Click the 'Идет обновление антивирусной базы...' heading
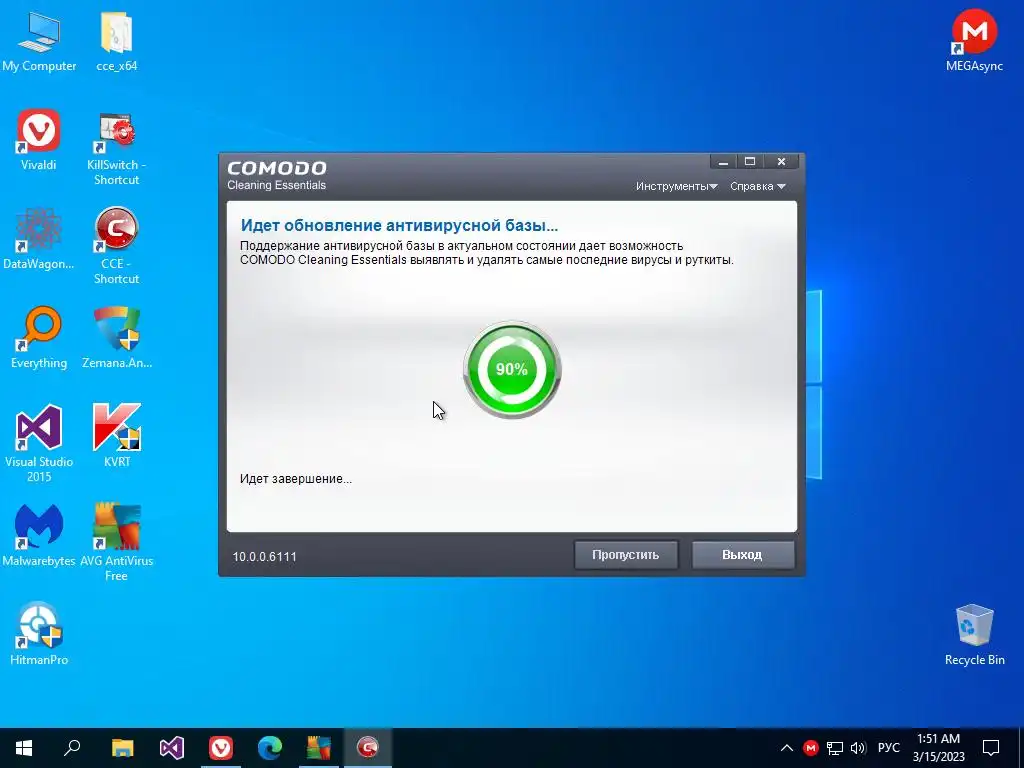 coord(399,226)
